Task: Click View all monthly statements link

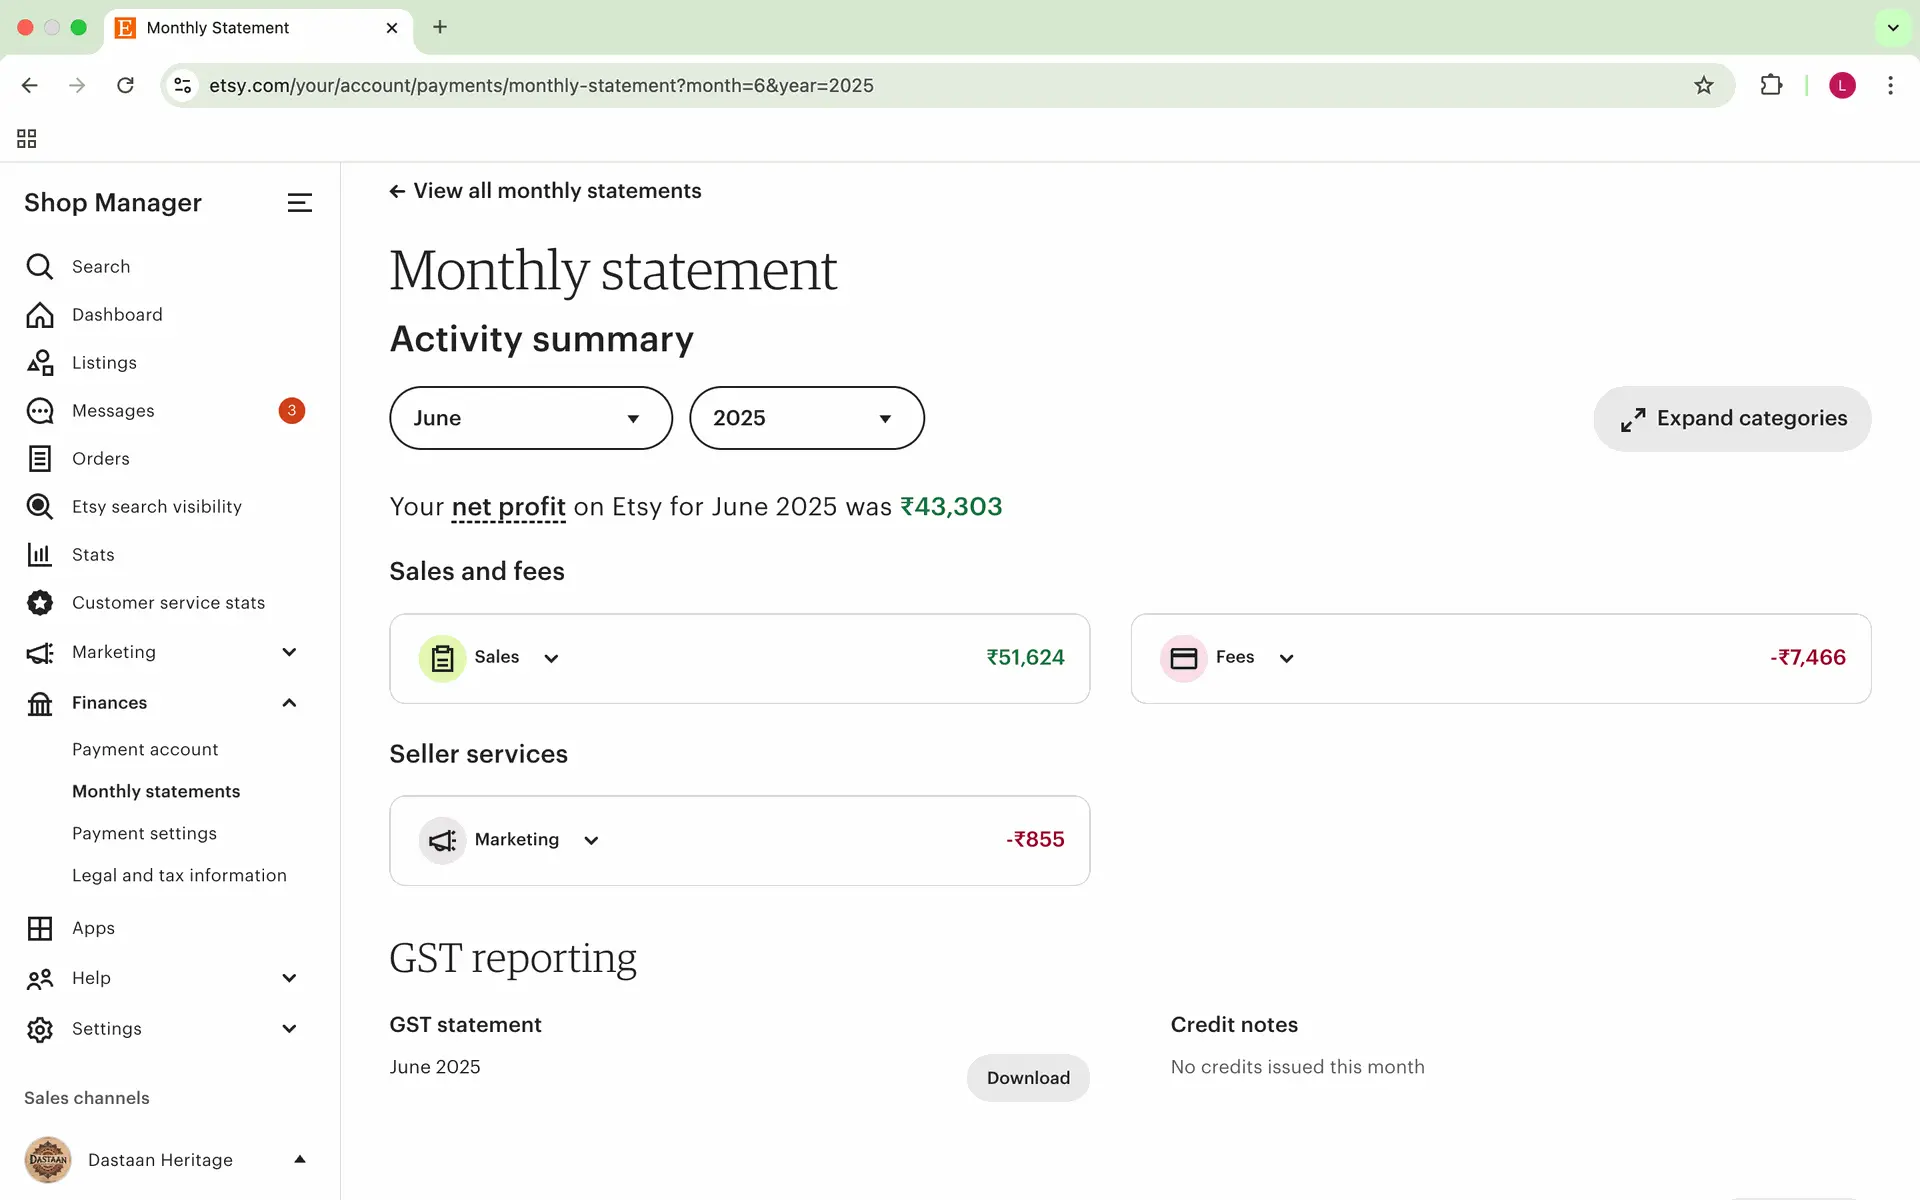Action: 545,191
